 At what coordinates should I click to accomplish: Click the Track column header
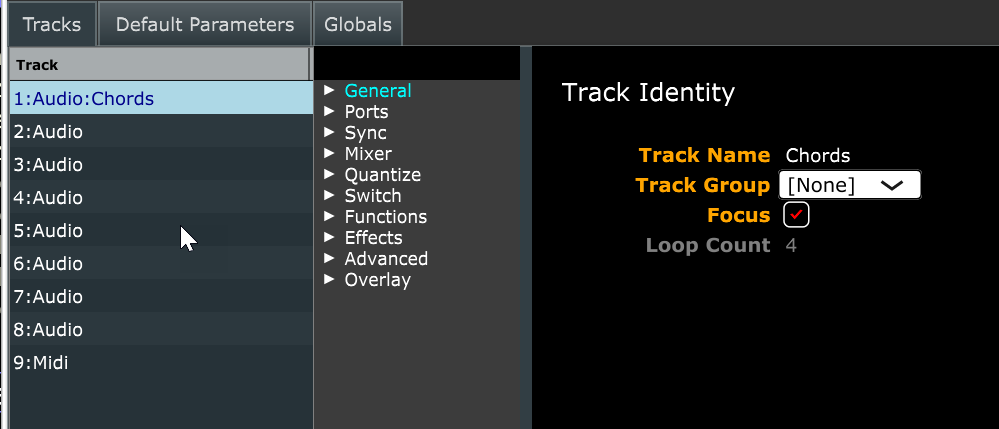[160, 65]
